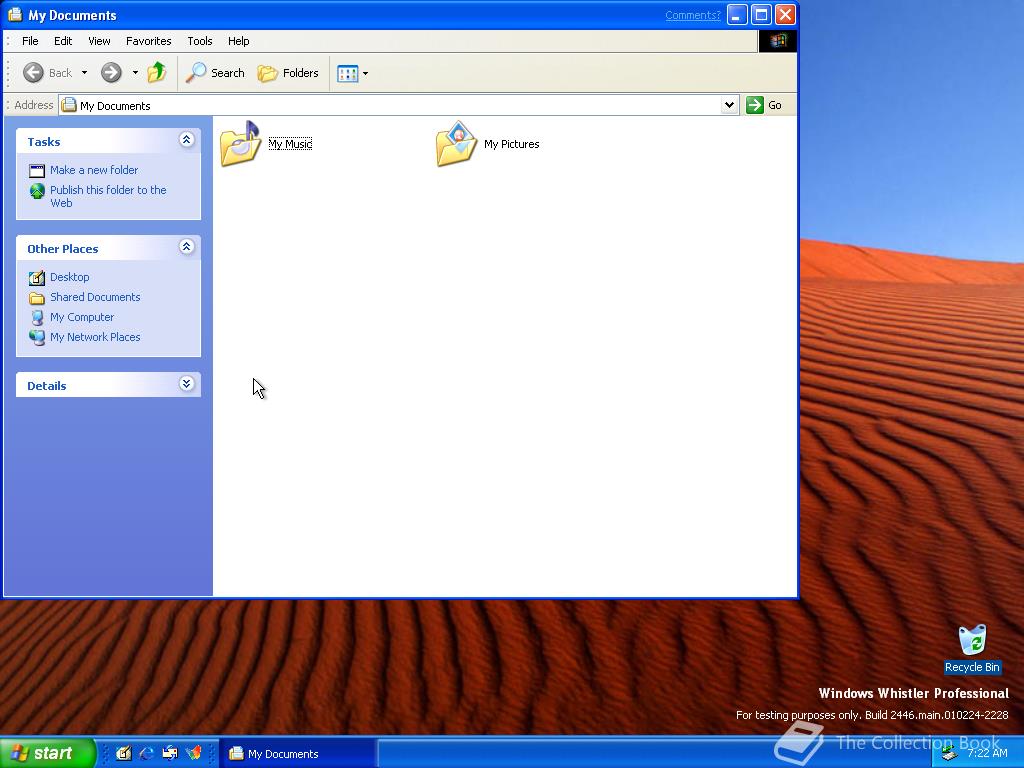Collapse the Other Places panel

[x=186, y=247]
